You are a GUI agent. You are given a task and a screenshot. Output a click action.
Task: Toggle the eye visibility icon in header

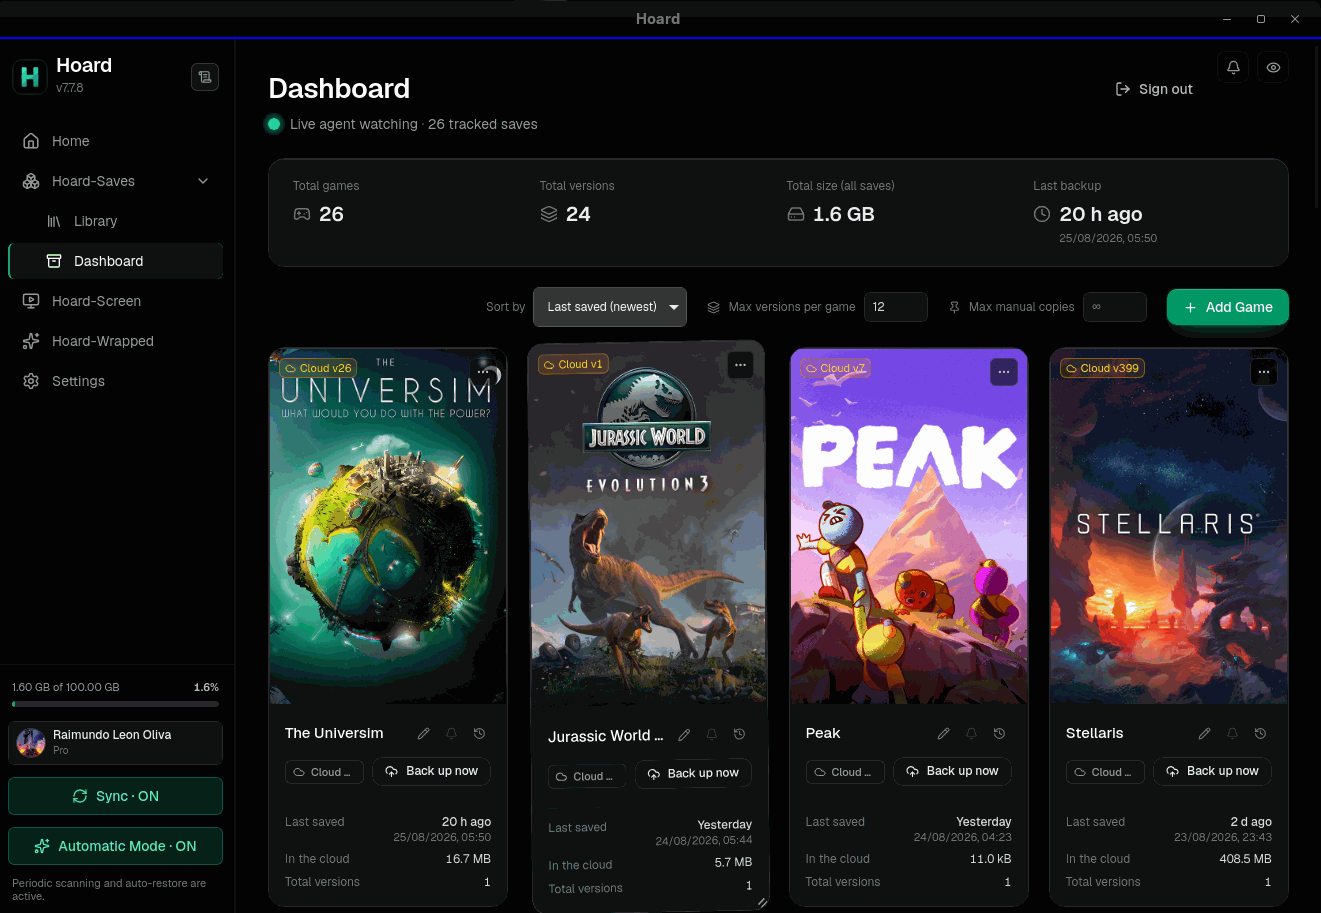tap(1273, 67)
